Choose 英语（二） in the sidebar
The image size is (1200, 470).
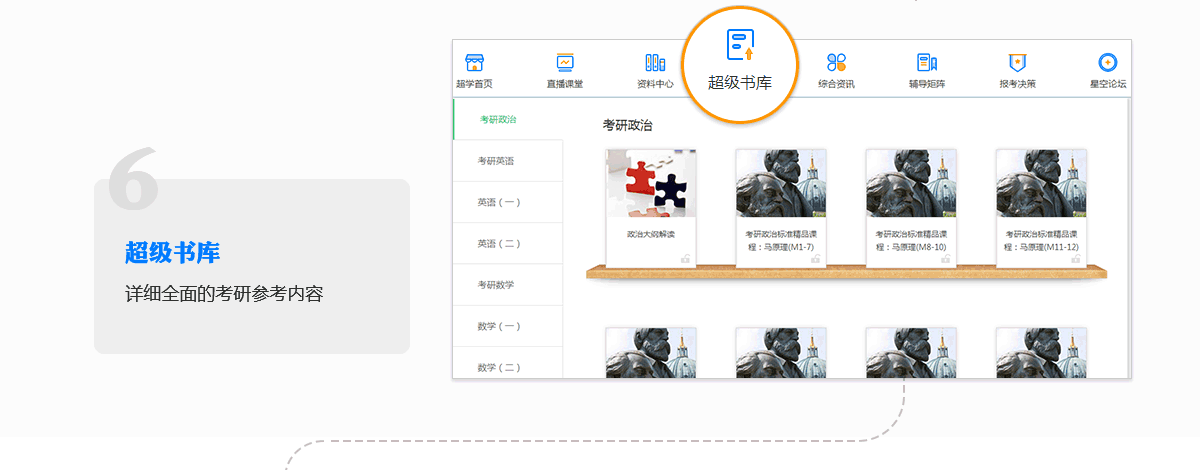[x=499, y=244]
